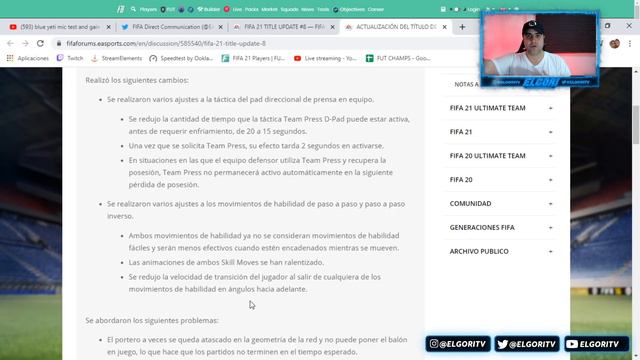Viewport: 640px width, 360px height.
Task: Open the Twitch bookmark
Action: (x=70, y=58)
